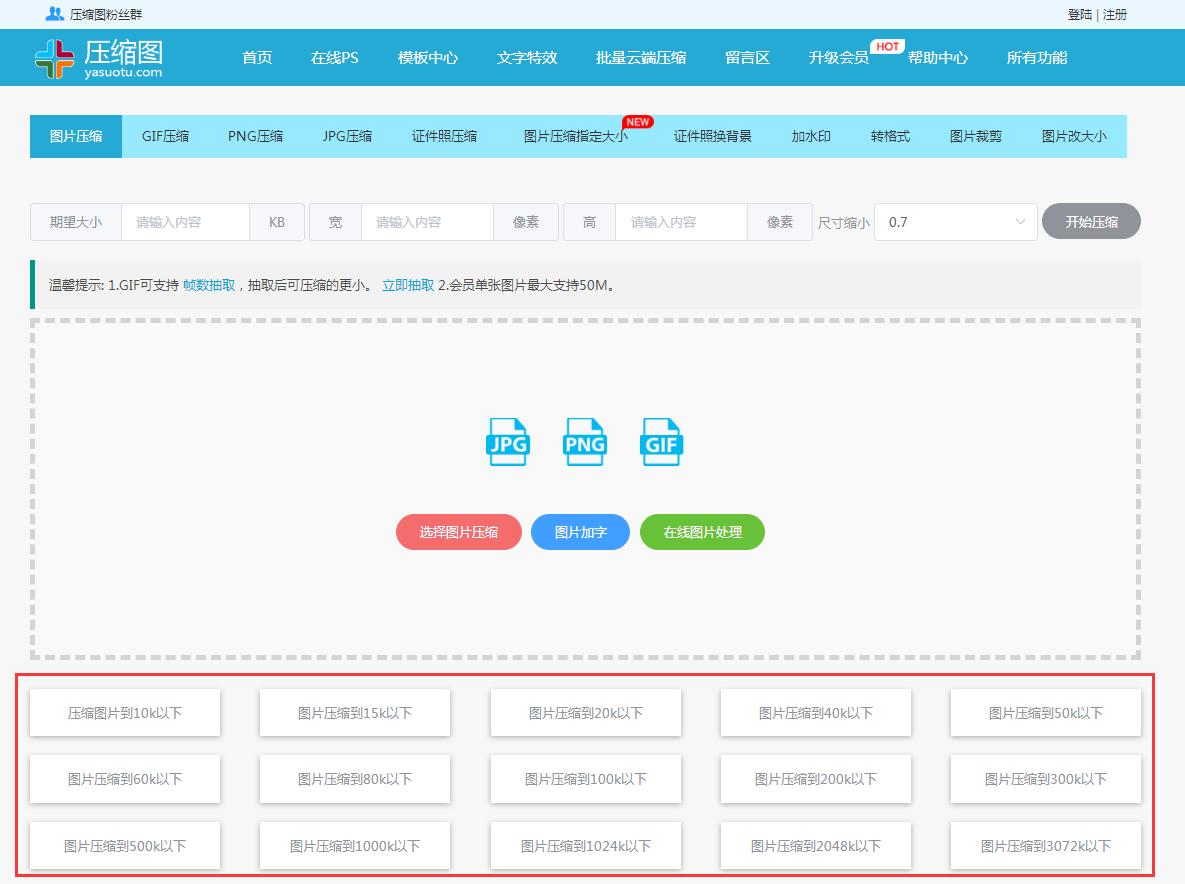
Task: Open 批量云端压缩 in the menu bar
Action: (x=638, y=58)
